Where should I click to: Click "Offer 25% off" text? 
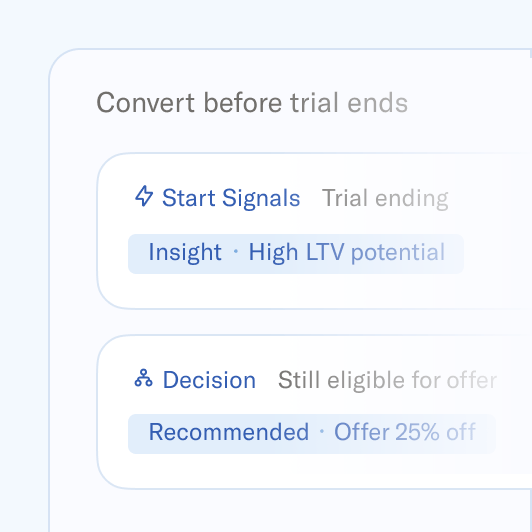pos(405,432)
